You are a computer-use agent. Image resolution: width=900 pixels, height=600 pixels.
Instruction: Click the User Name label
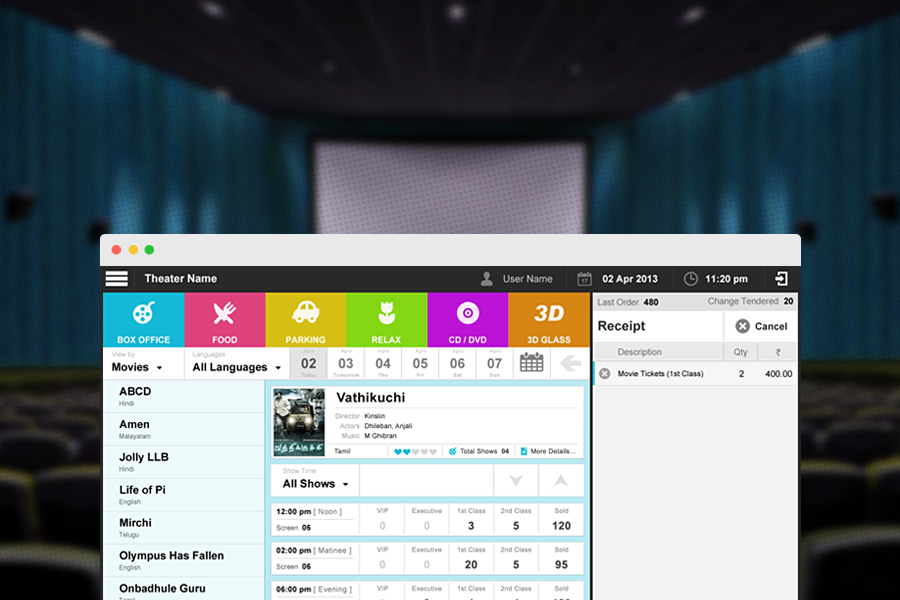coord(527,279)
